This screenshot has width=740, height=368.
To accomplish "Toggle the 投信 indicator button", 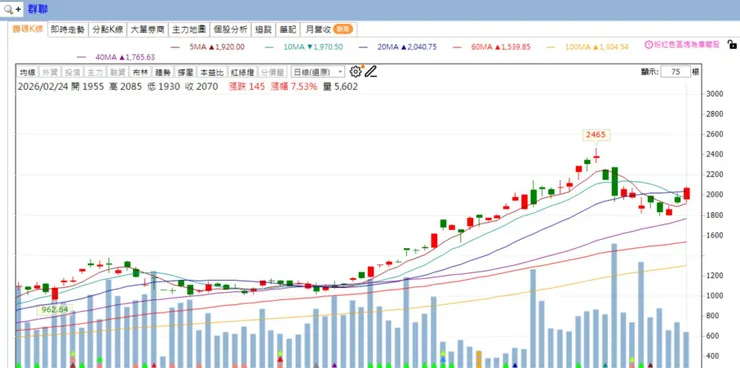I will pos(72,72).
